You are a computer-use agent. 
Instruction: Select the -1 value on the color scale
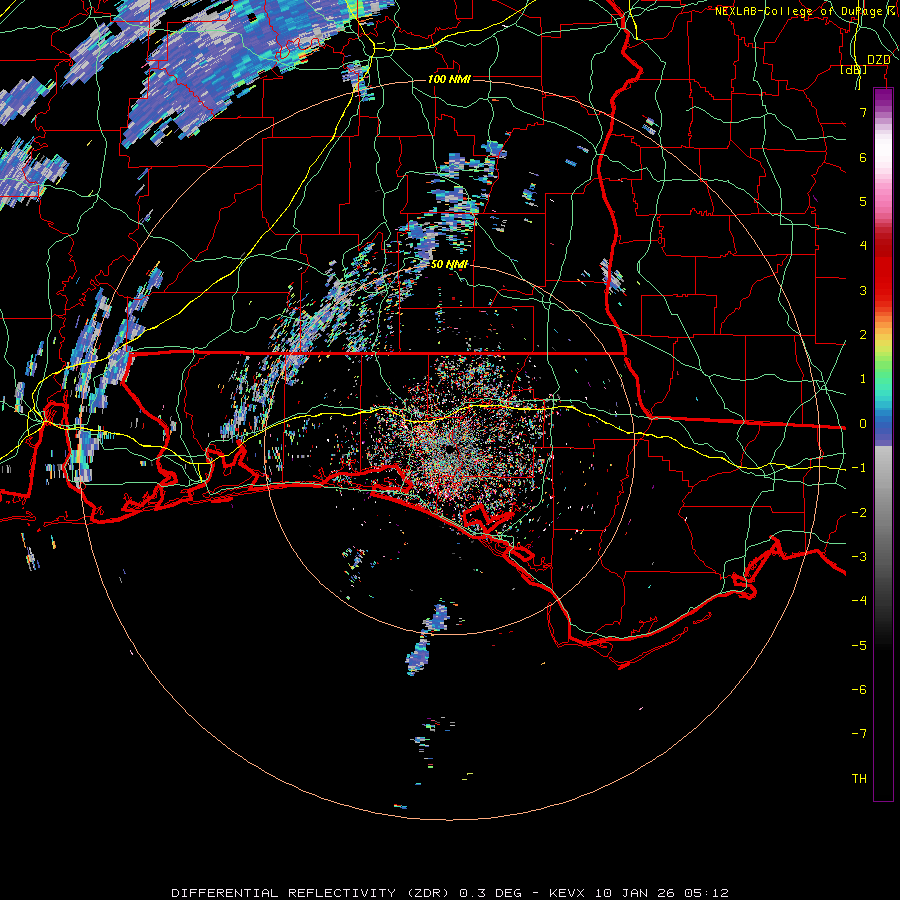(859, 468)
